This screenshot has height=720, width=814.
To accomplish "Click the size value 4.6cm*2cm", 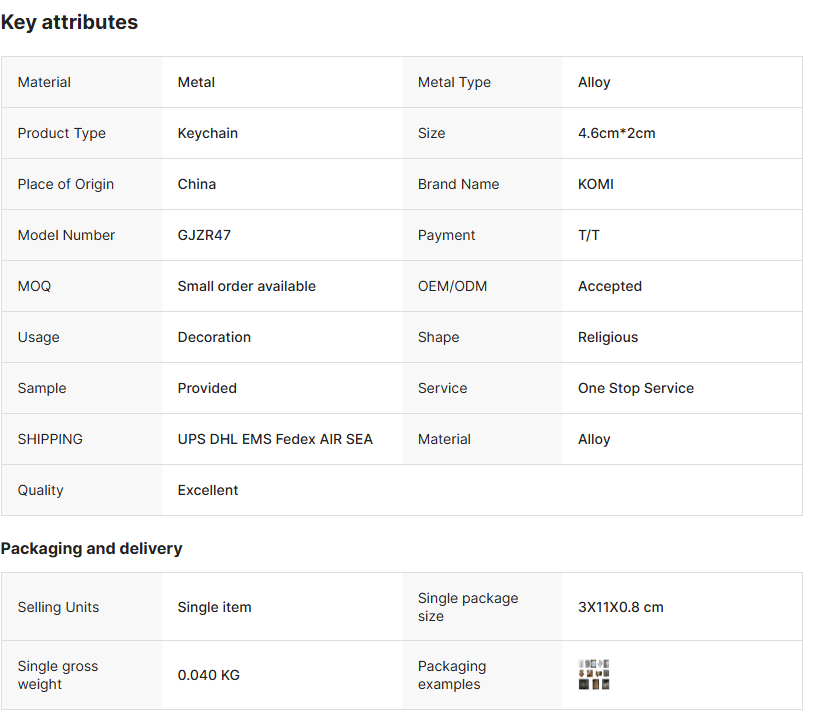I will click(616, 133).
